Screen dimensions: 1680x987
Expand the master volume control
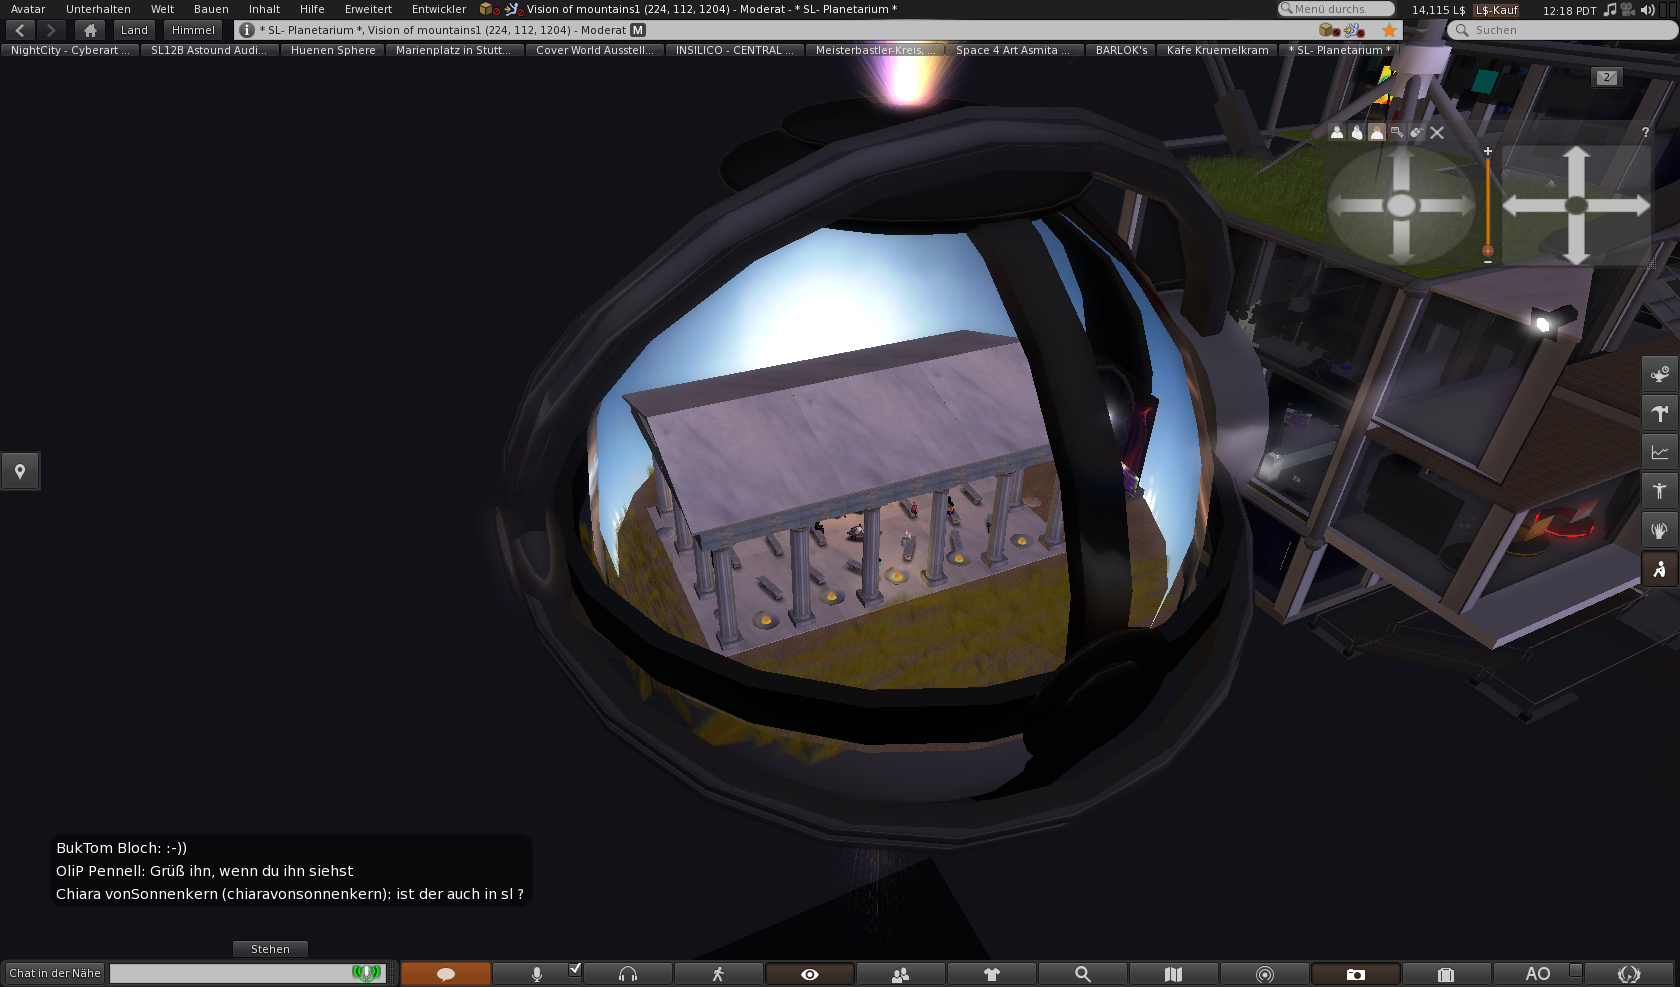point(1647,10)
